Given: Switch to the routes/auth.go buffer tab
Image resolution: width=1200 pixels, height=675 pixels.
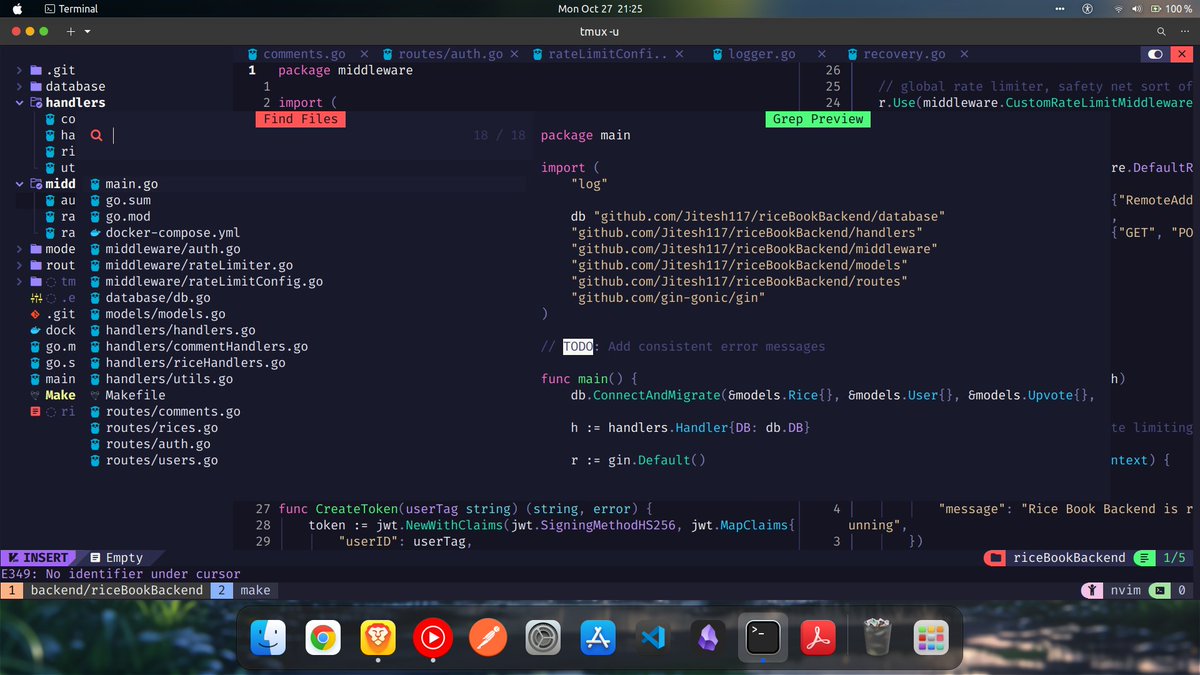Looking at the screenshot, I should pyautogui.click(x=450, y=55).
